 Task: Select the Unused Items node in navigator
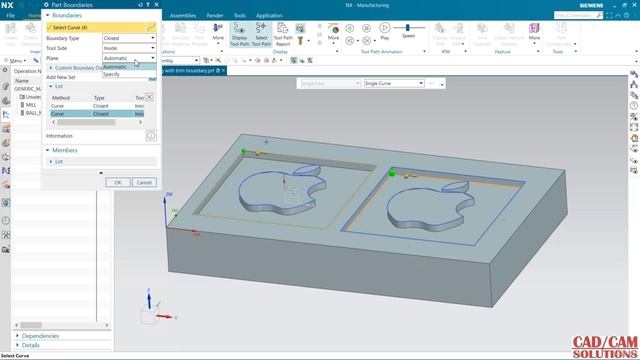[x=30, y=97]
